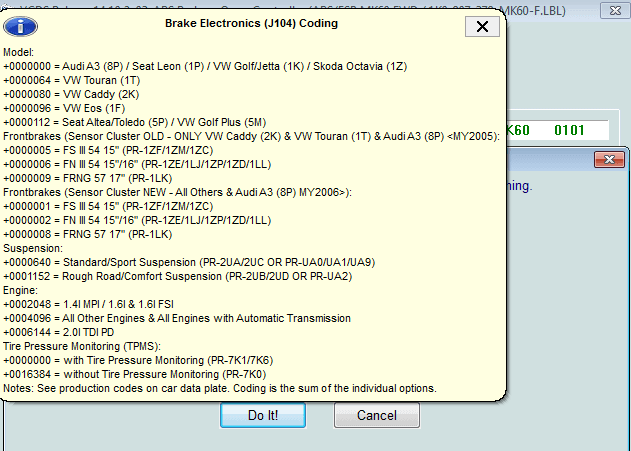Select the 'Notes: See production codes' line
Viewport: 631px width, 451px height.
click(220, 388)
